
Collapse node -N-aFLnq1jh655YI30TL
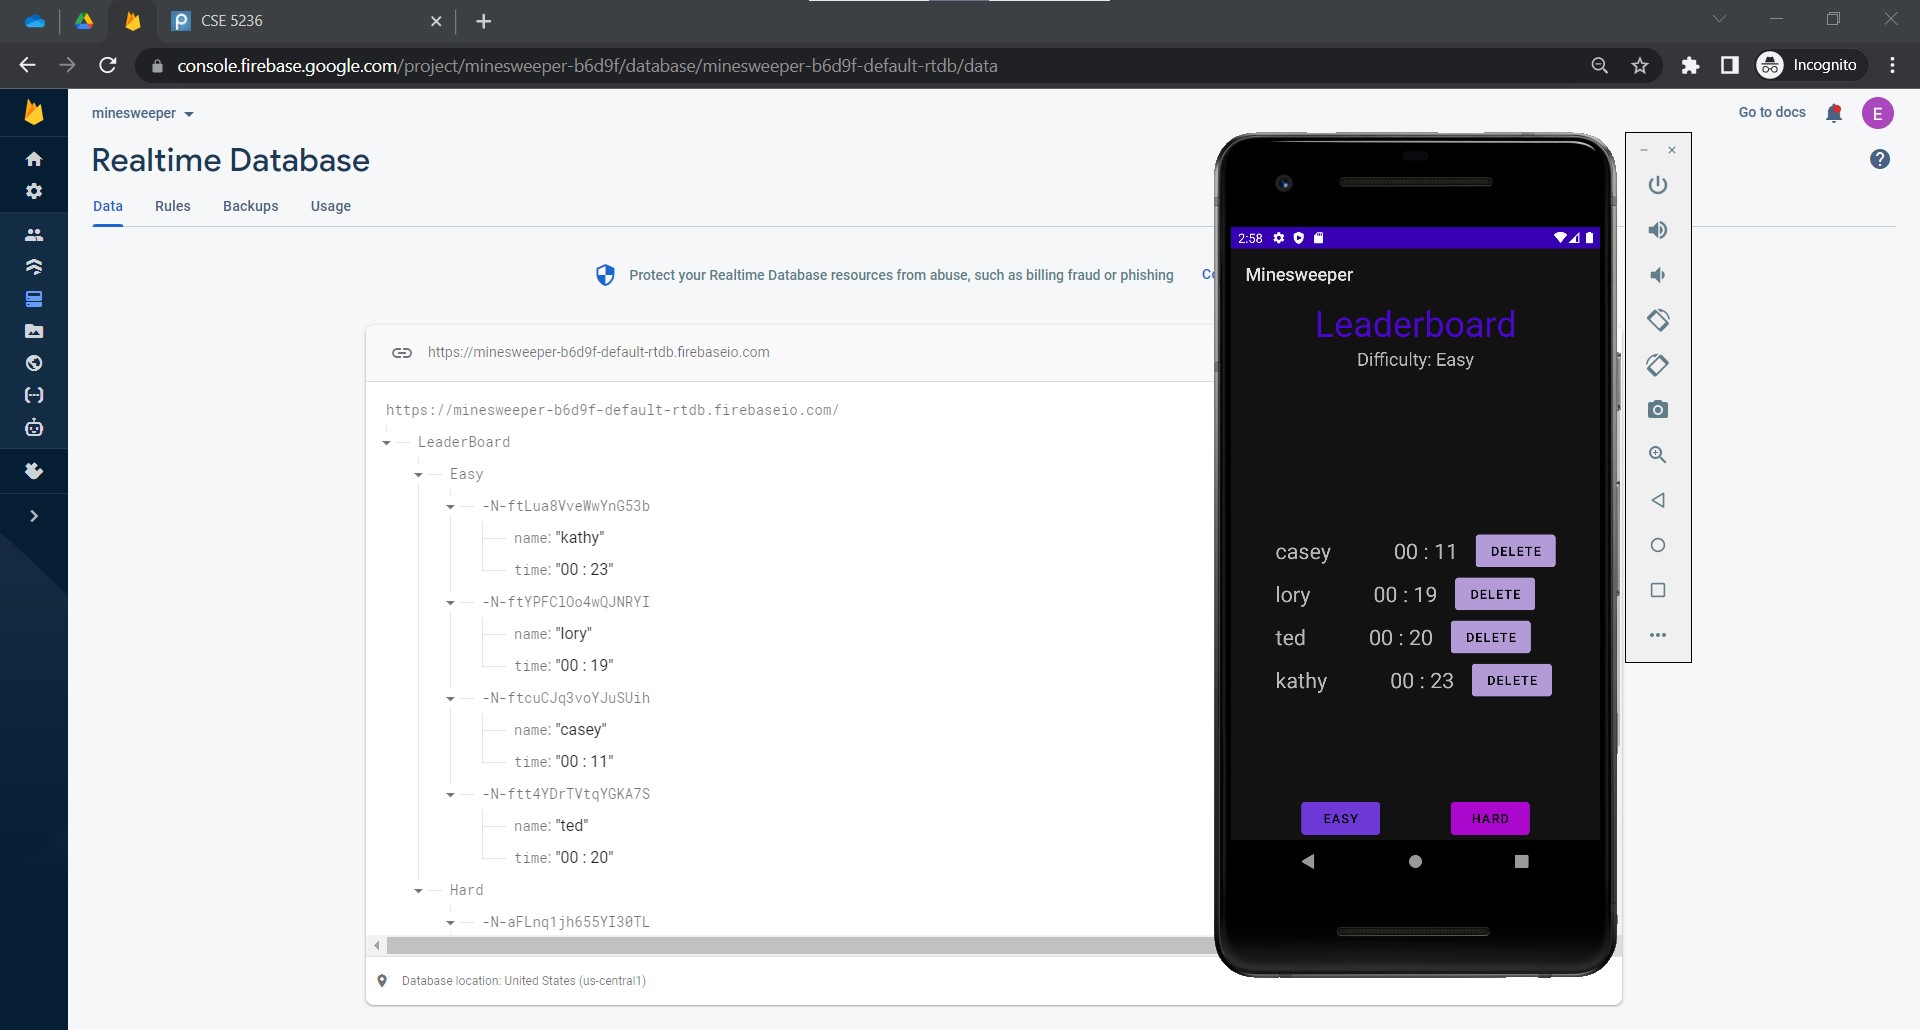click(x=451, y=922)
